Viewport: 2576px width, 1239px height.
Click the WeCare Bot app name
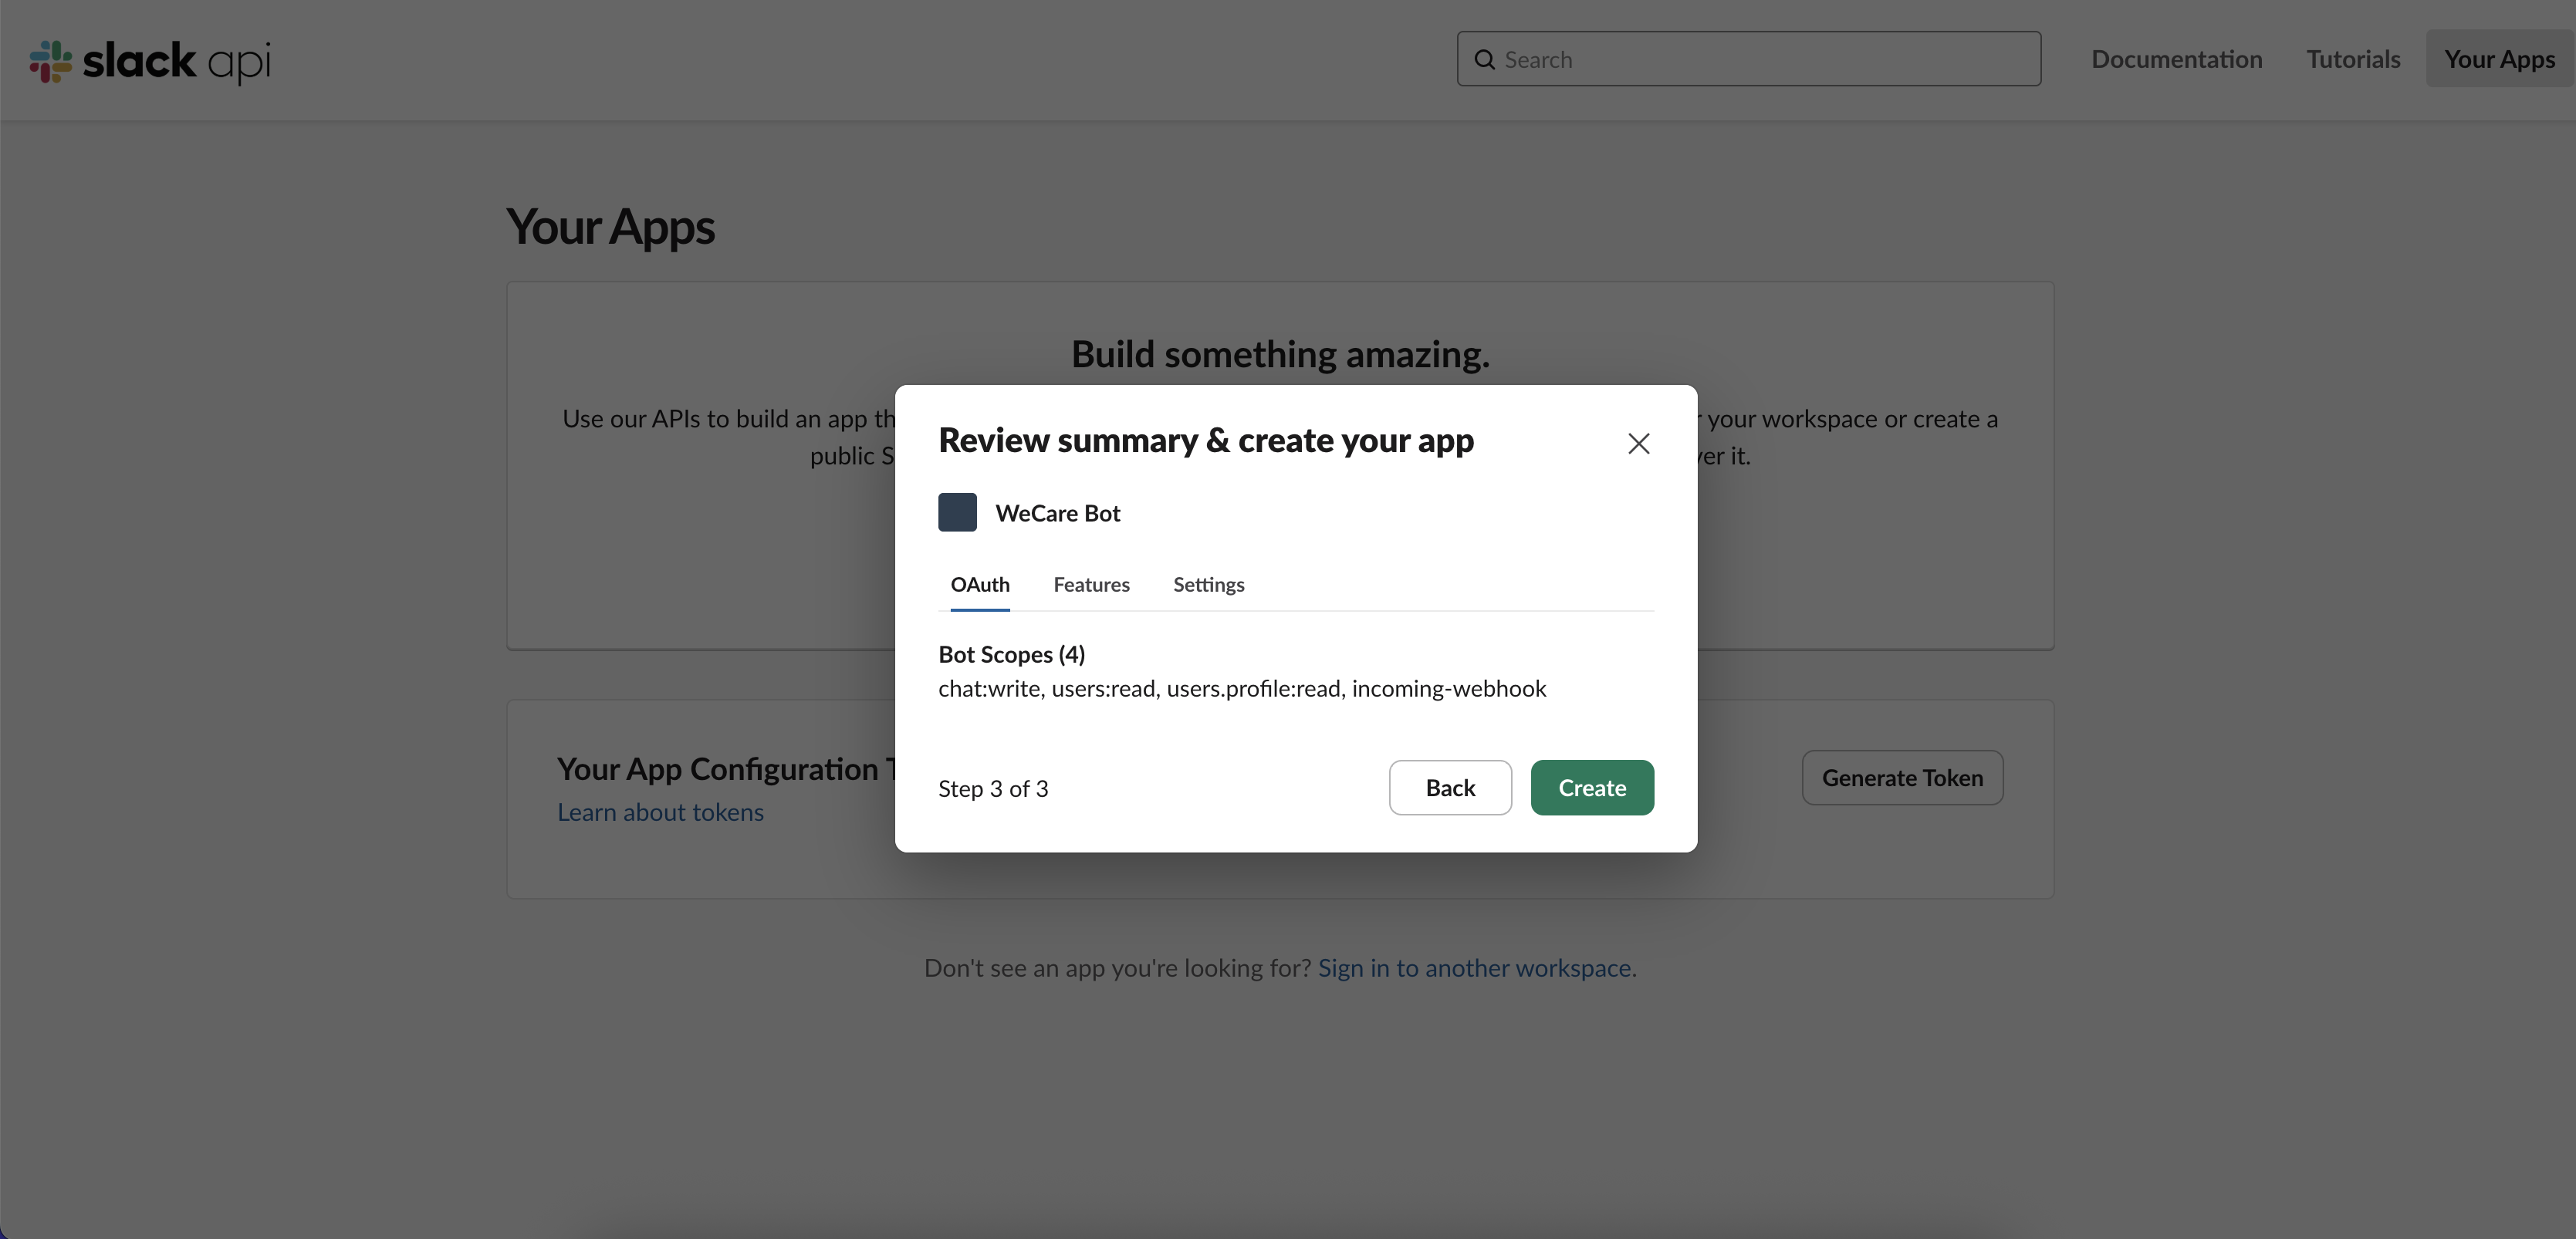pos(1057,513)
